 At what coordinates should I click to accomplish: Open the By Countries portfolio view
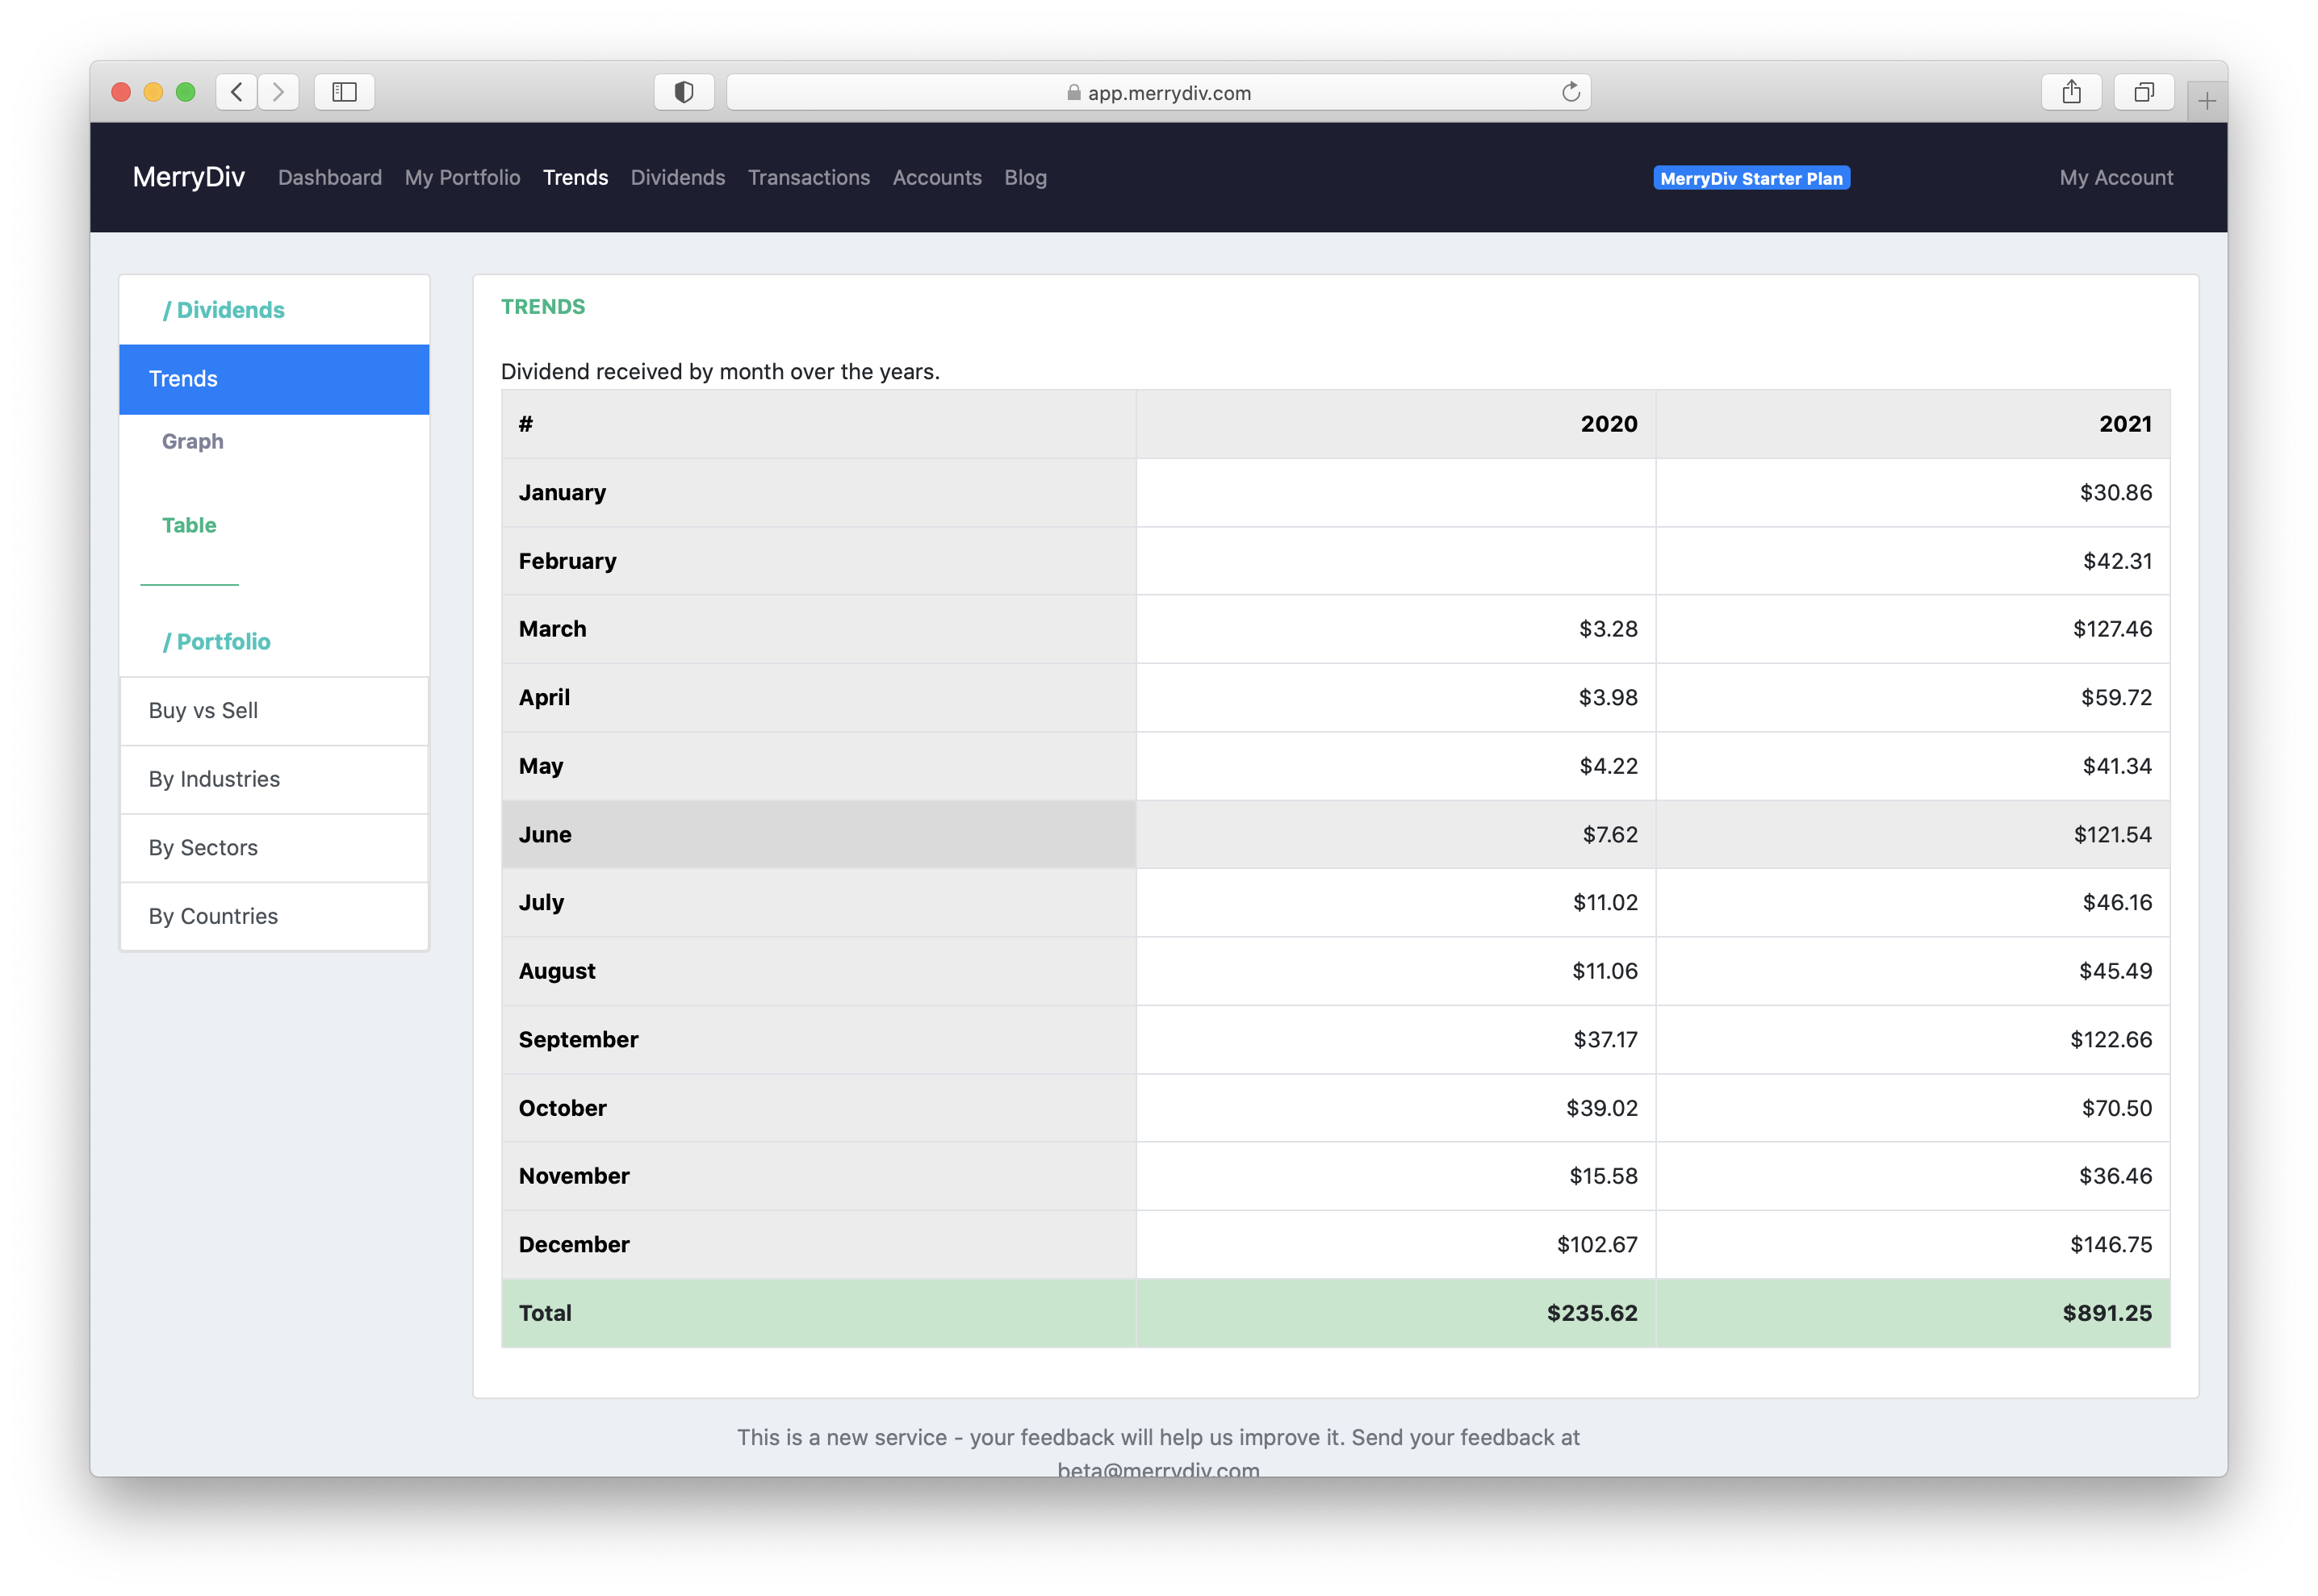coord(213,915)
